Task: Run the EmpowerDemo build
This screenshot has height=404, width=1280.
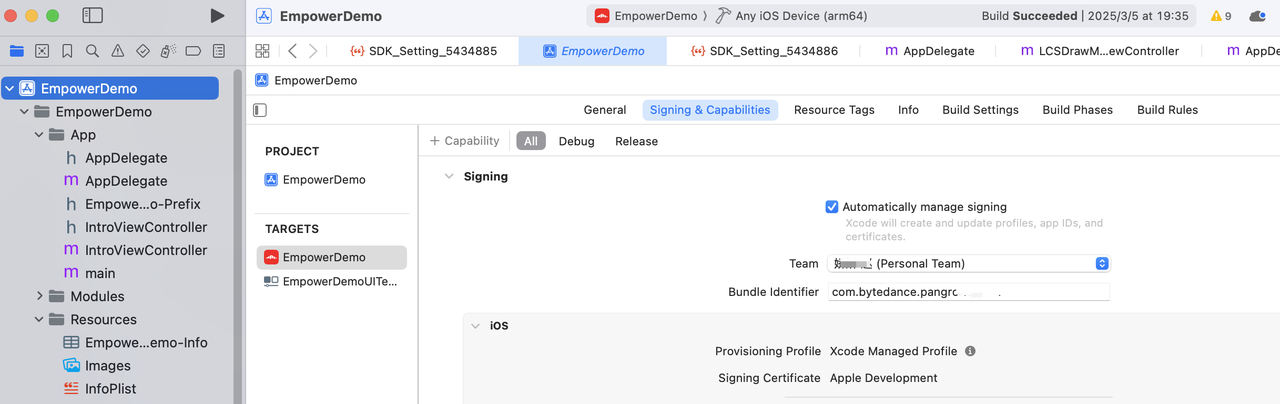Action: click(217, 16)
